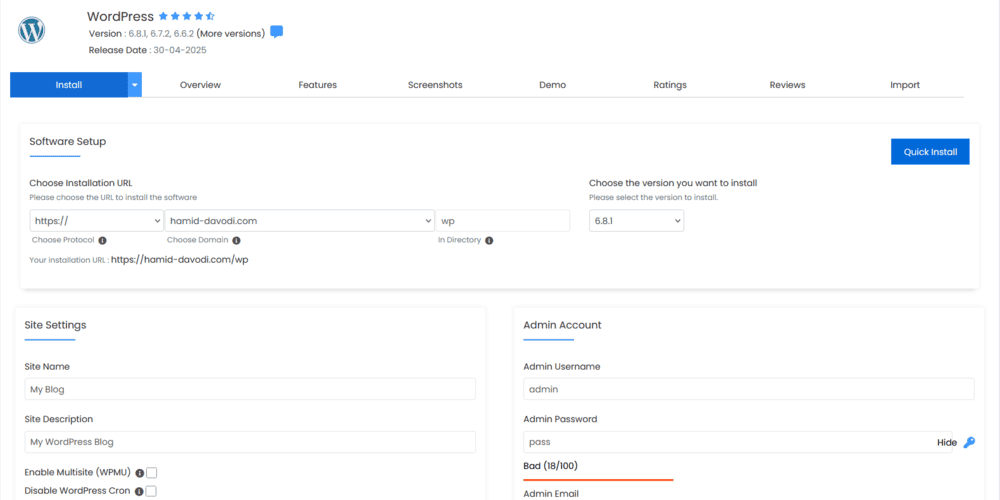Click the More versions link
Screen dimensions: 1000x500
(x=230, y=33)
